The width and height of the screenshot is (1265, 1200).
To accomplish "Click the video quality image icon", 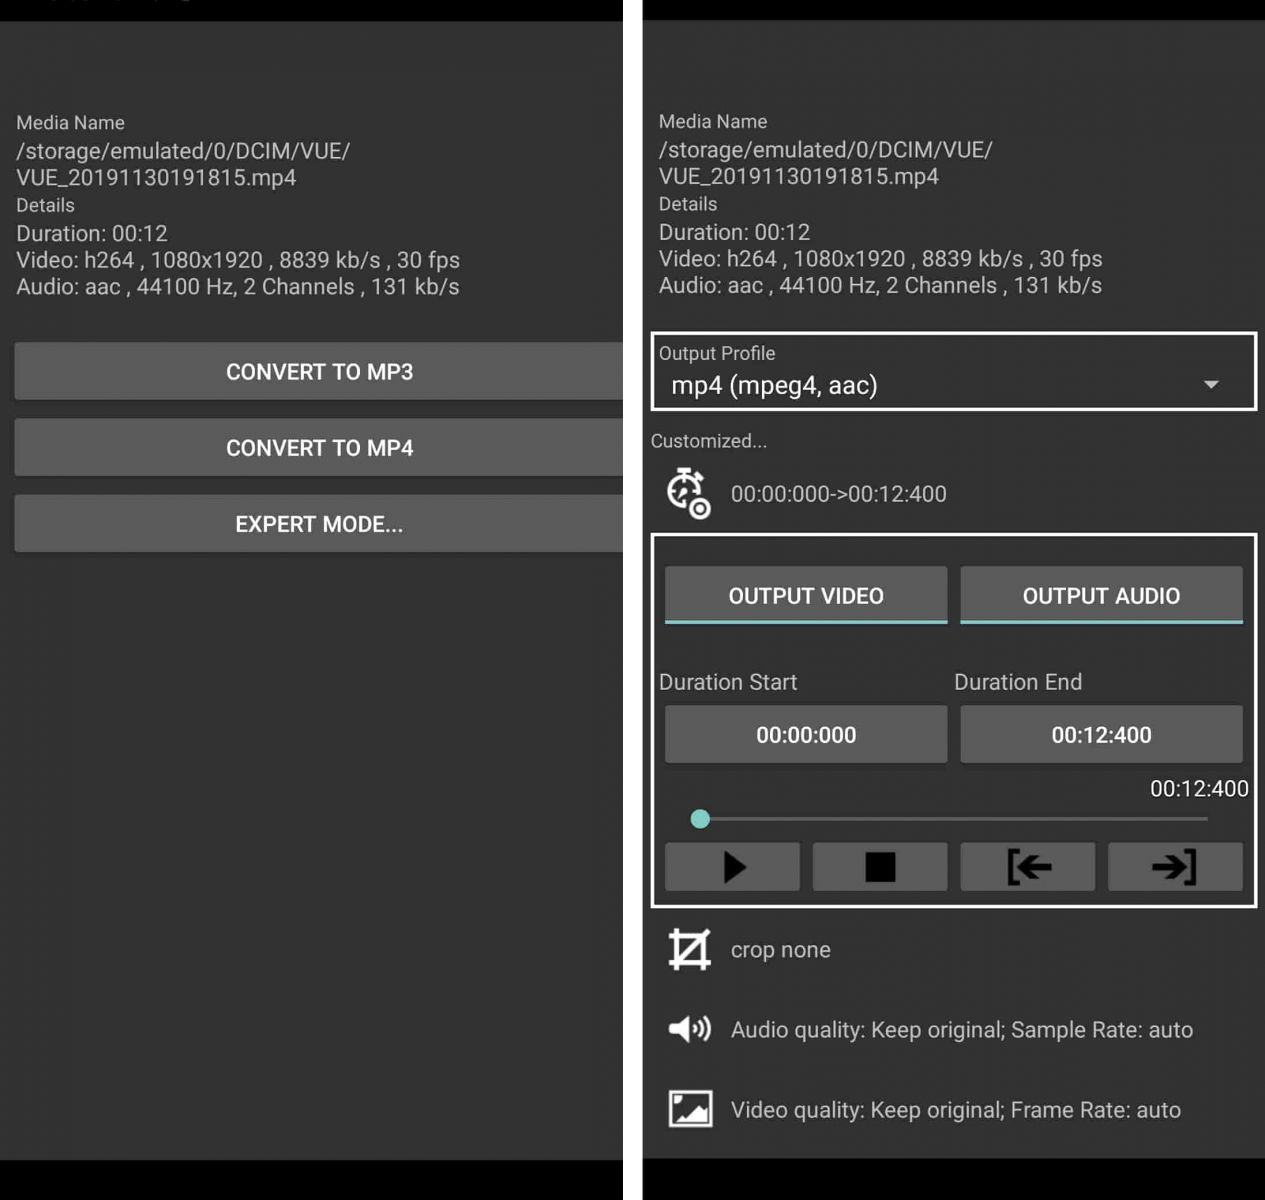I will click(688, 1108).
